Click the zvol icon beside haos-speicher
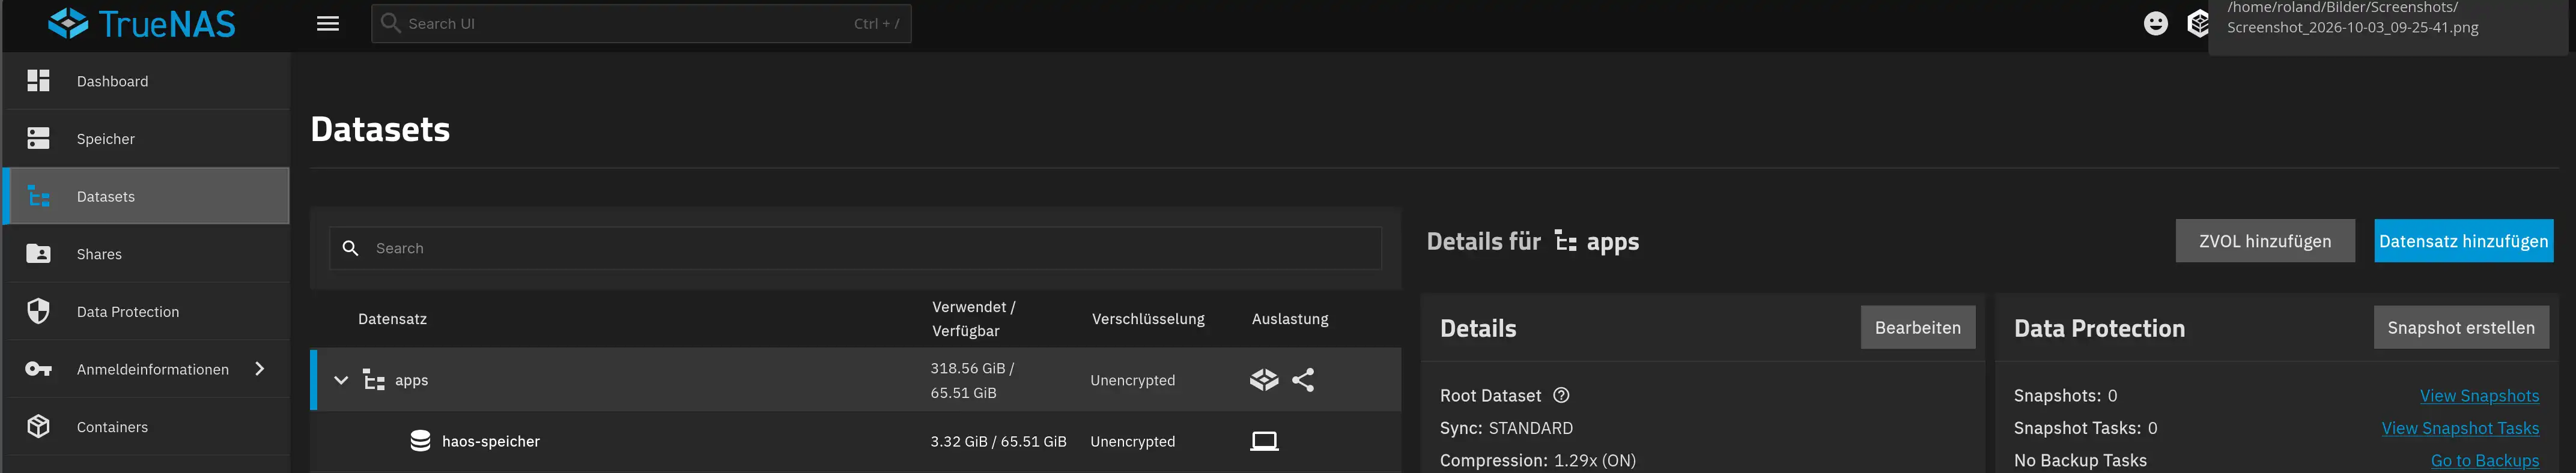Screen dimensions: 2576x473 tap(421, 441)
